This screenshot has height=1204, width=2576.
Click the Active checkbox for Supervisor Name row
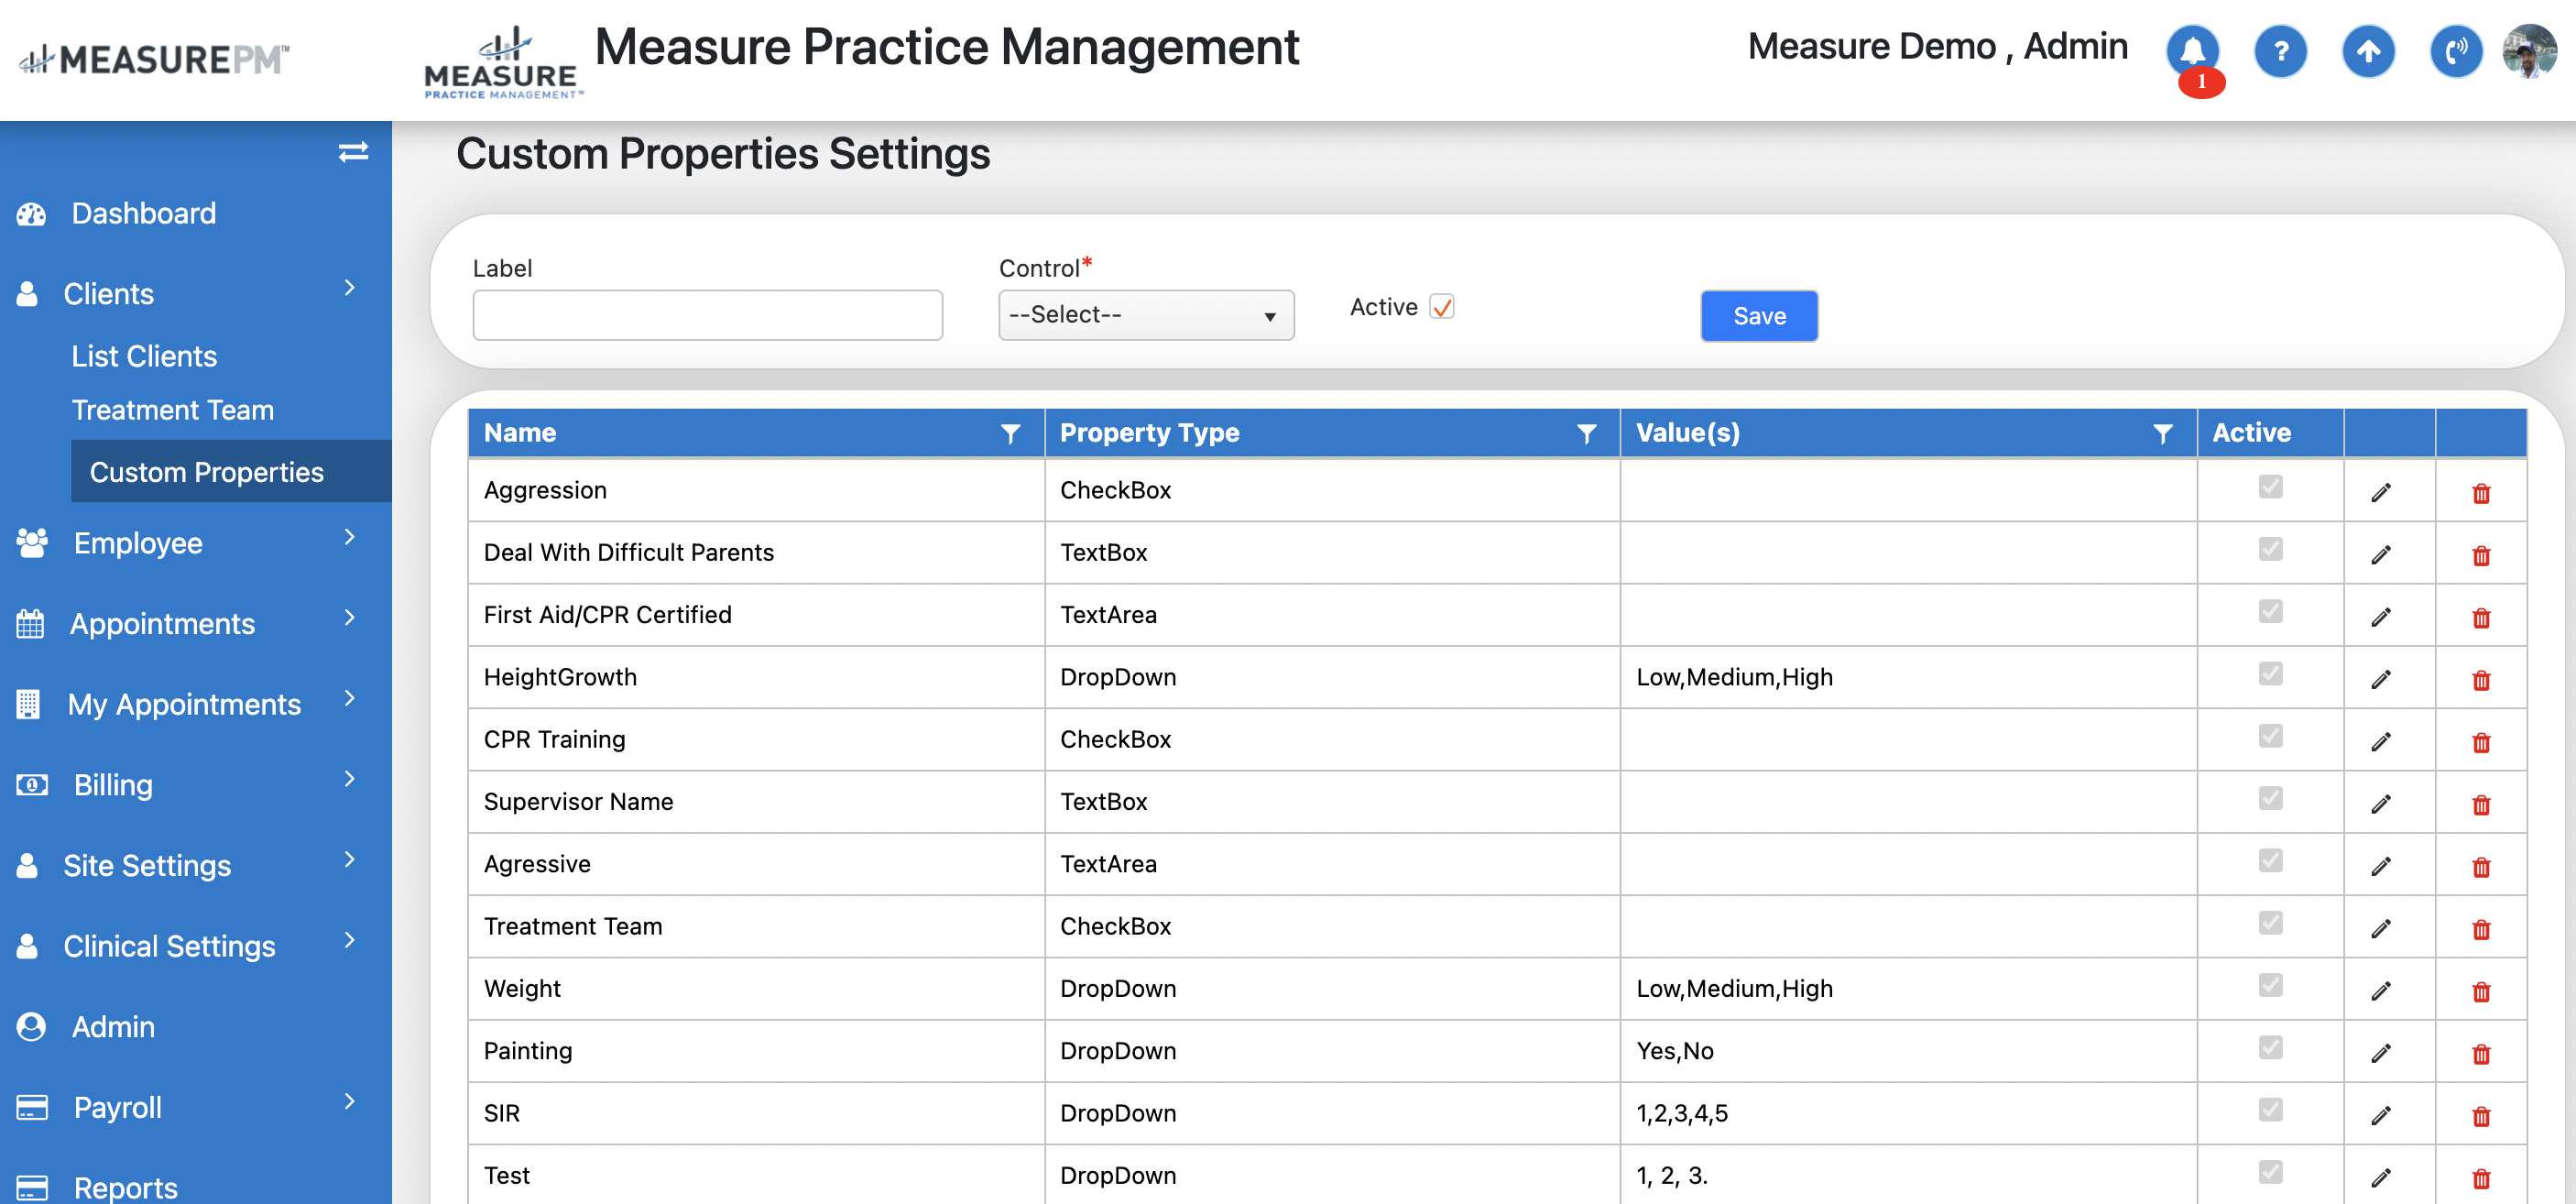[x=2270, y=798]
